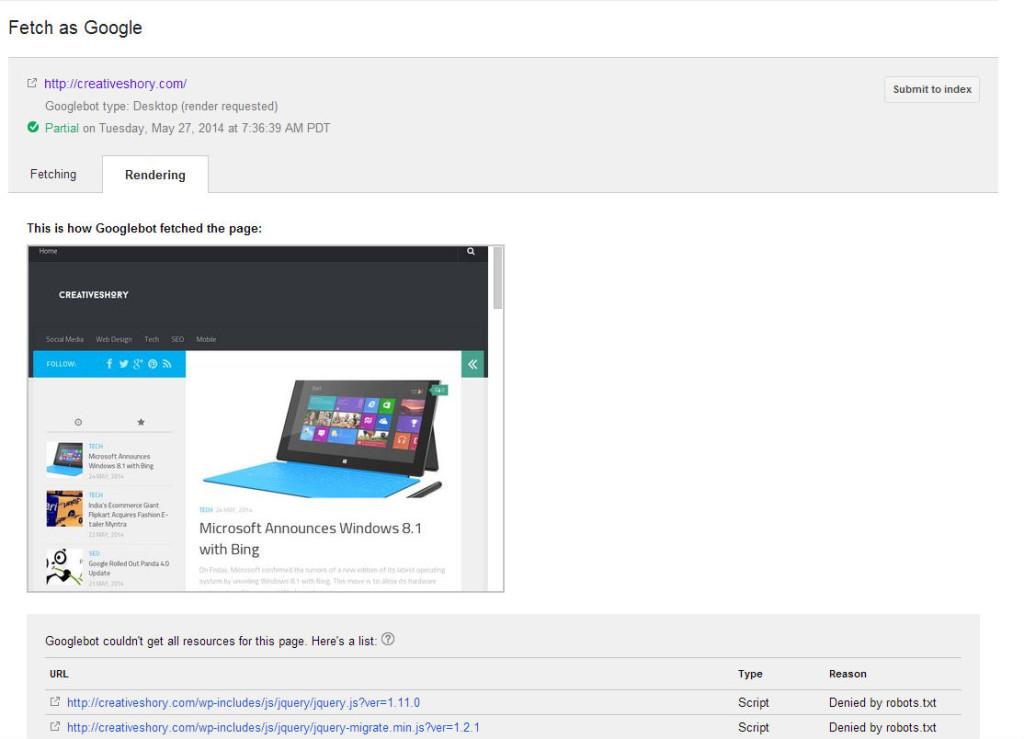Click Social Media in preview navigation

click(x=65, y=339)
